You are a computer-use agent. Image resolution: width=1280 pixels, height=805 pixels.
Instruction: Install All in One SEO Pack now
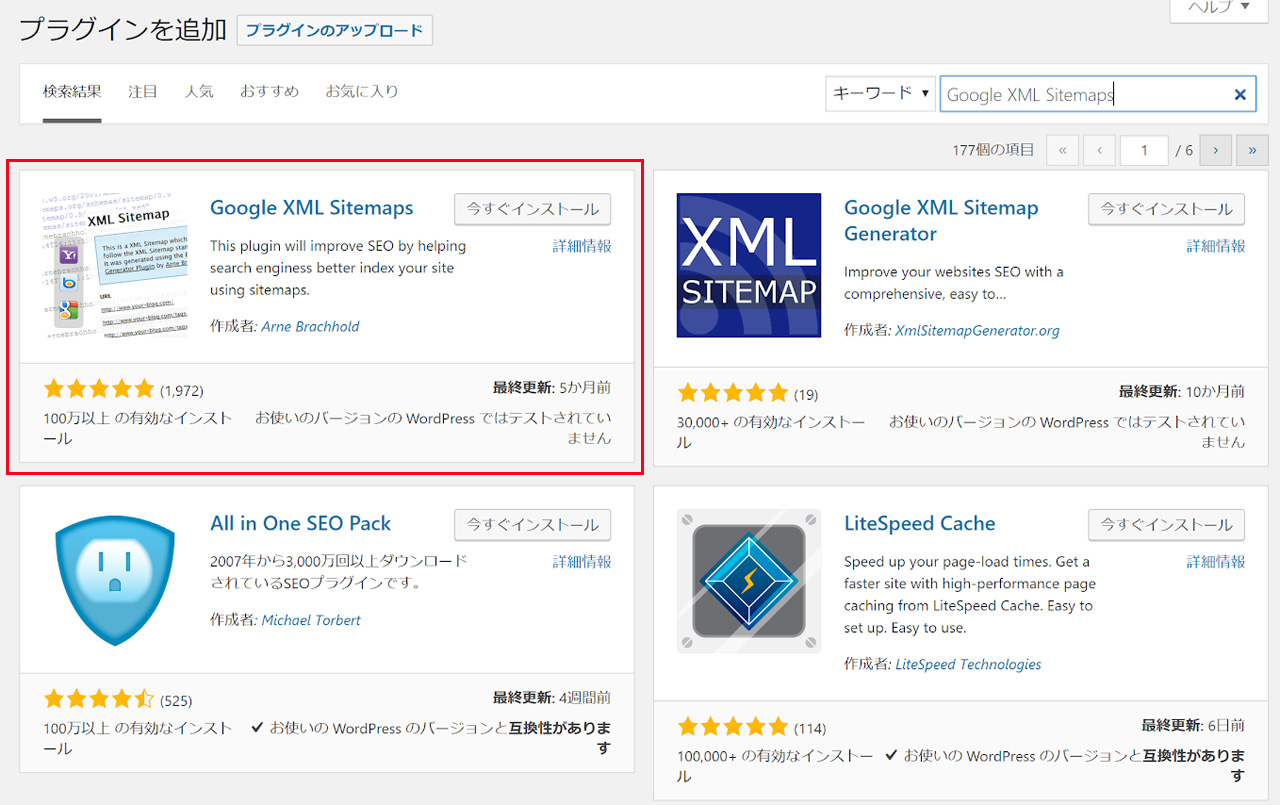pyautogui.click(x=532, y=525)
